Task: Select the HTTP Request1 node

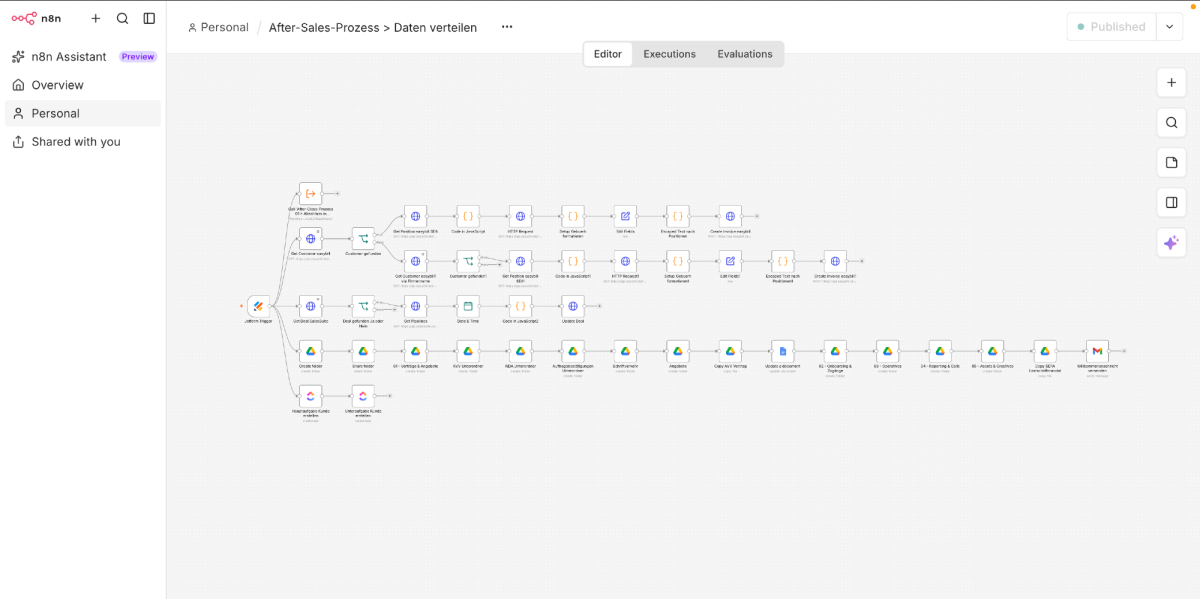Action: click(x=625, y=261)
